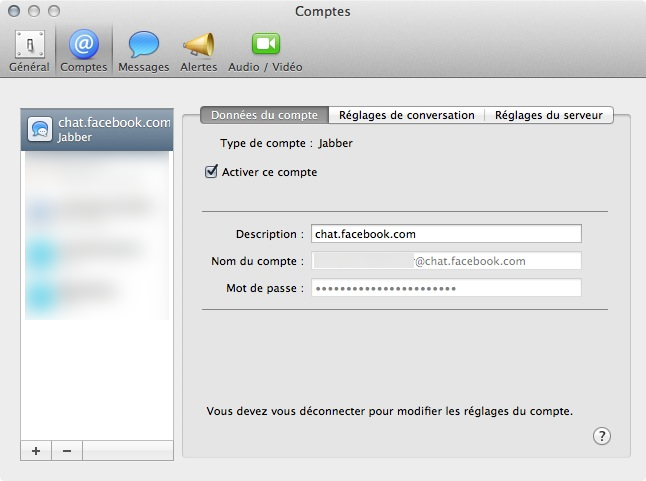The image size is (646, 481).
Task: Switch to Réglages du serveur tab
Action: 549,115
